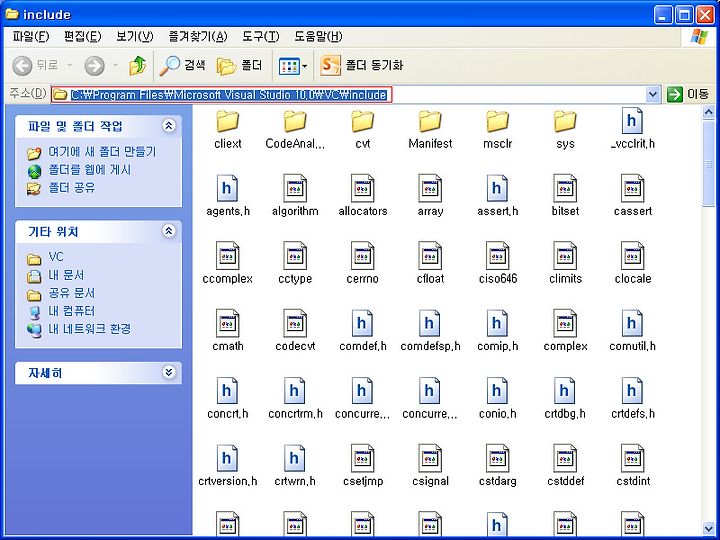Select the ccomplex file

228,264
